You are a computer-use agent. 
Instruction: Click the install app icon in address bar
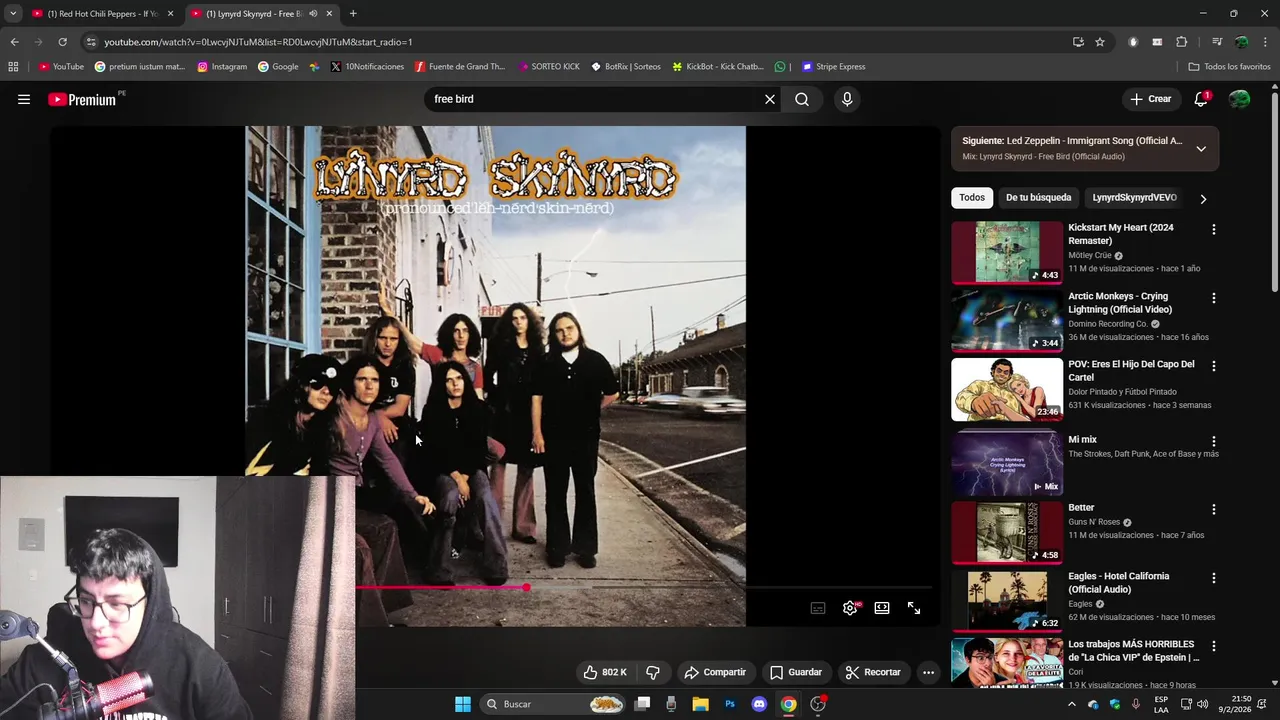pyautogui.click(x=1078, y=42)
